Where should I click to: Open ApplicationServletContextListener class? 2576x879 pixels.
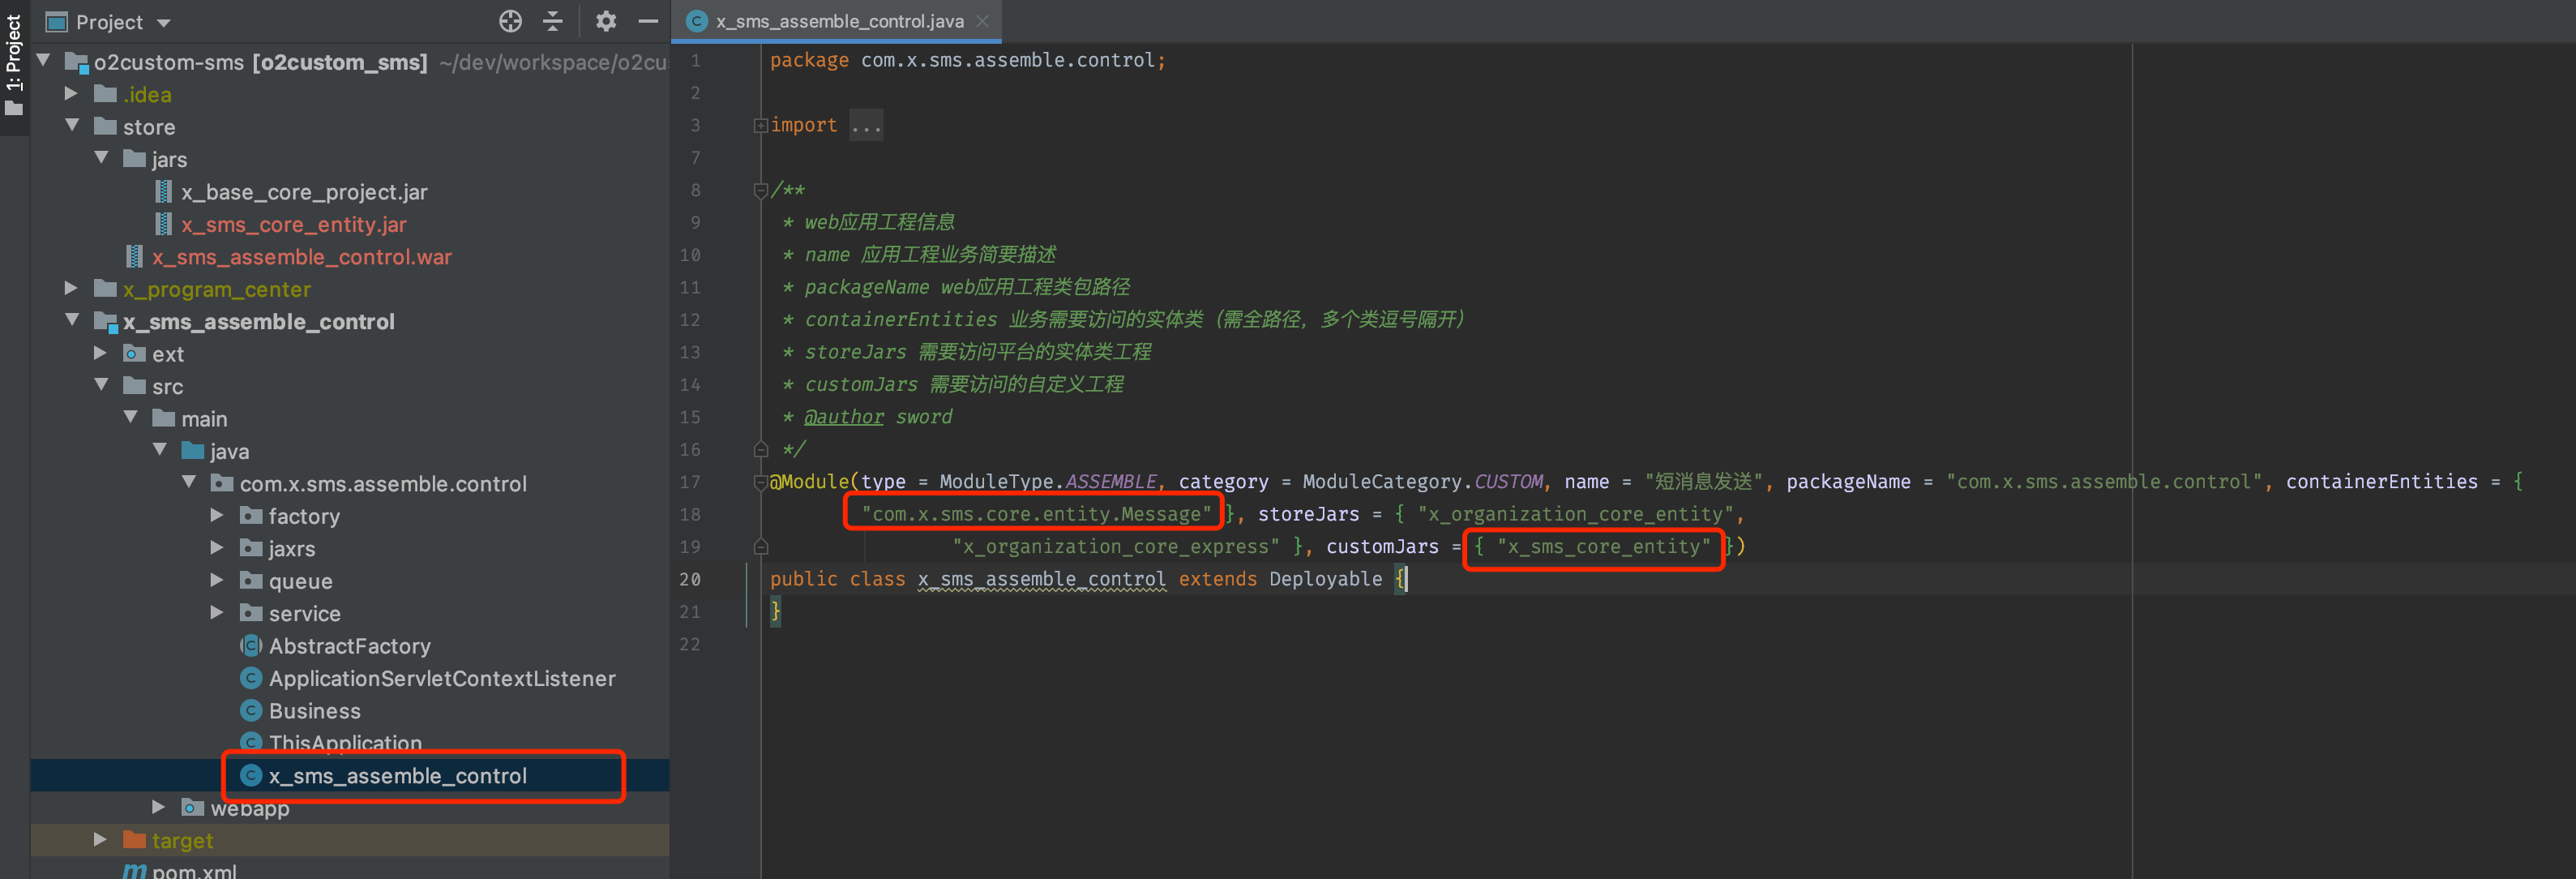(441, 678)
